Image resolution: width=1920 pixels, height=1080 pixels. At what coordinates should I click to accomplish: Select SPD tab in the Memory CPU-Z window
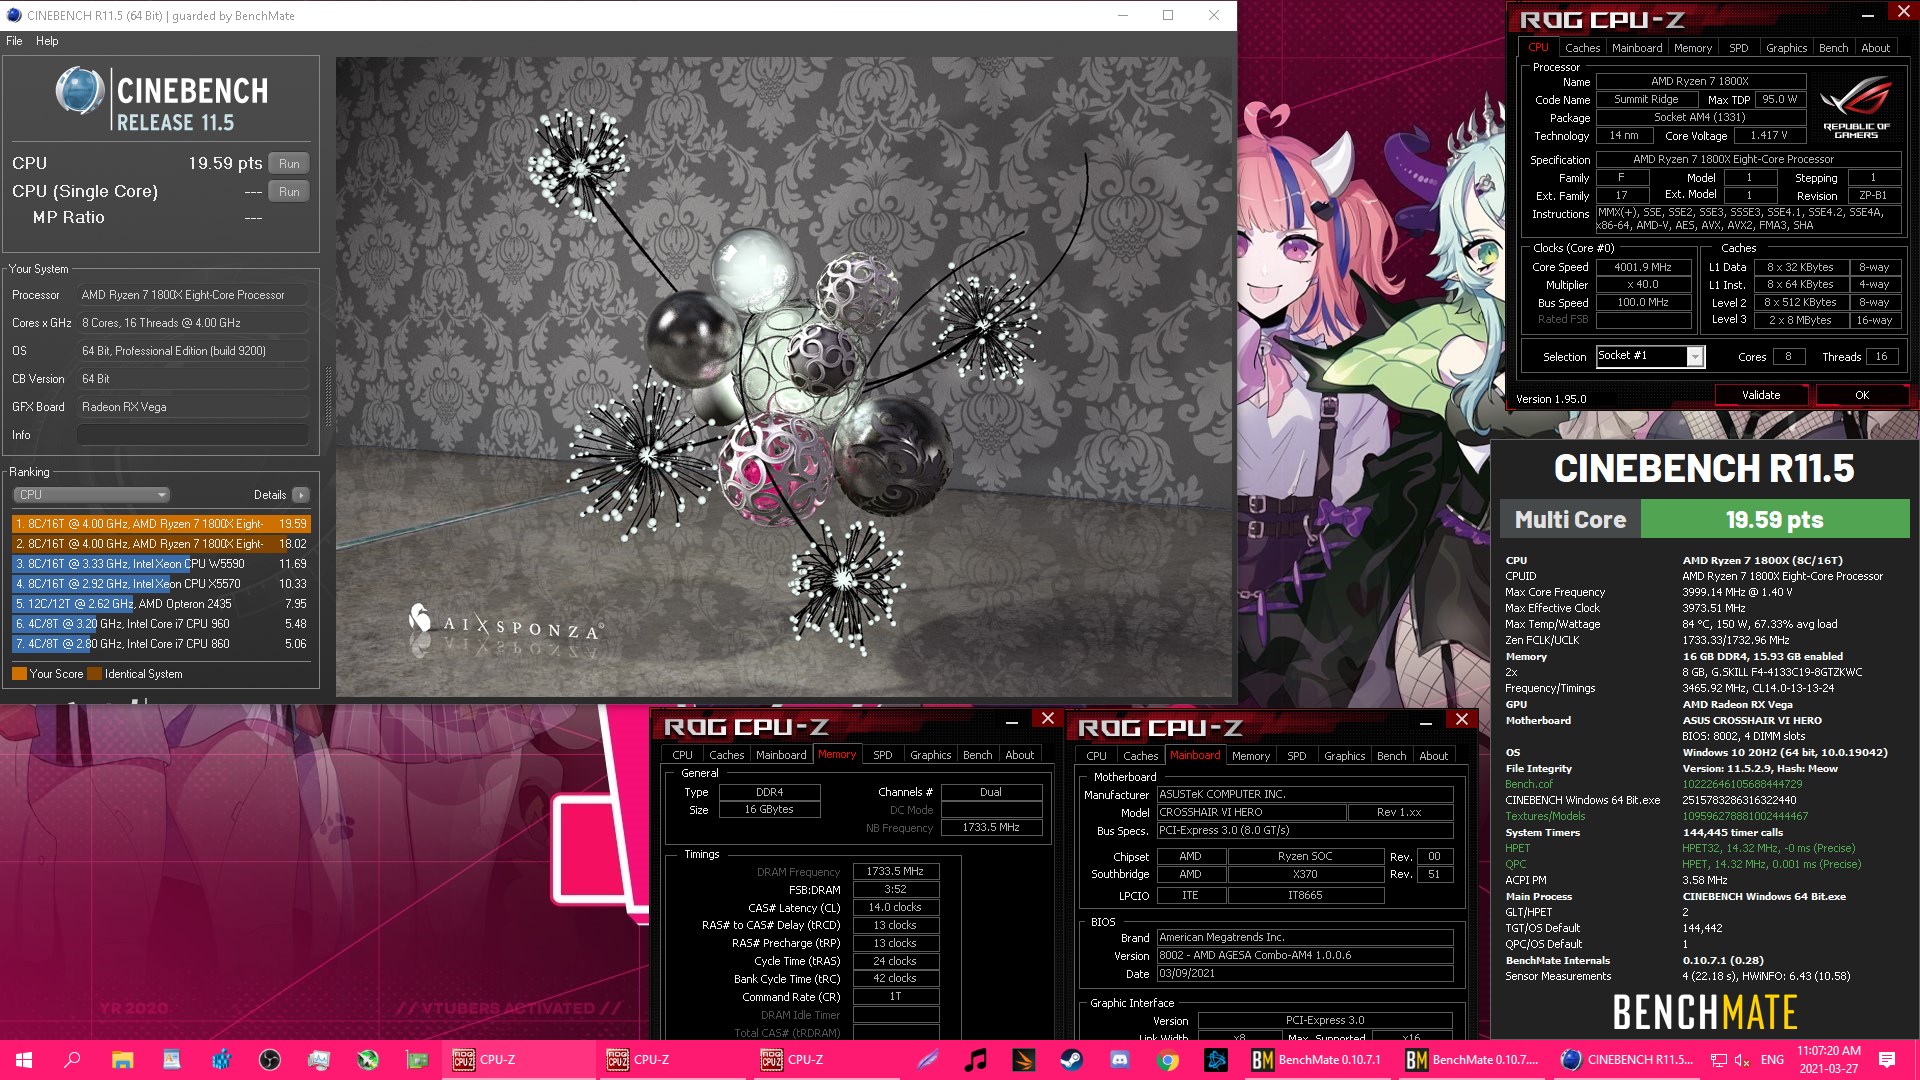coord(882,755)
